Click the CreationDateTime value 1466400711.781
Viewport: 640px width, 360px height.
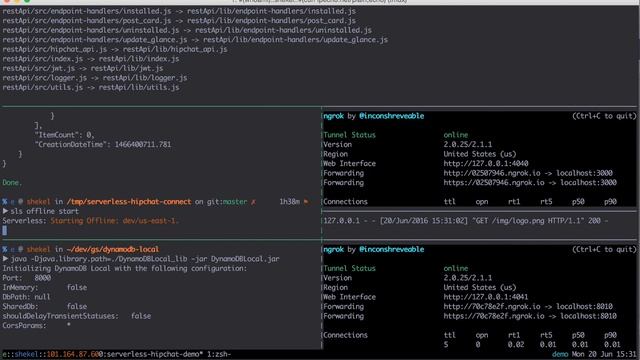point(143,144)
